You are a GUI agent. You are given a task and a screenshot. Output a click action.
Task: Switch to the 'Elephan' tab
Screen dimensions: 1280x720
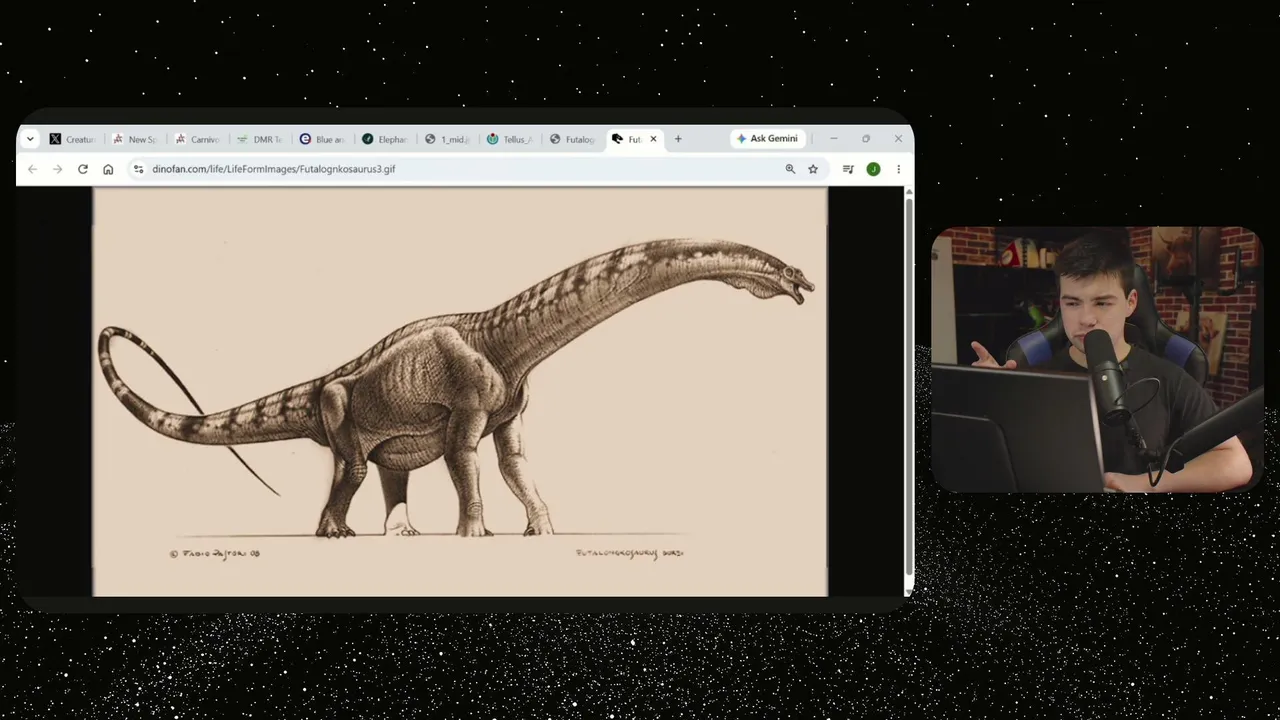click(385, 139)
